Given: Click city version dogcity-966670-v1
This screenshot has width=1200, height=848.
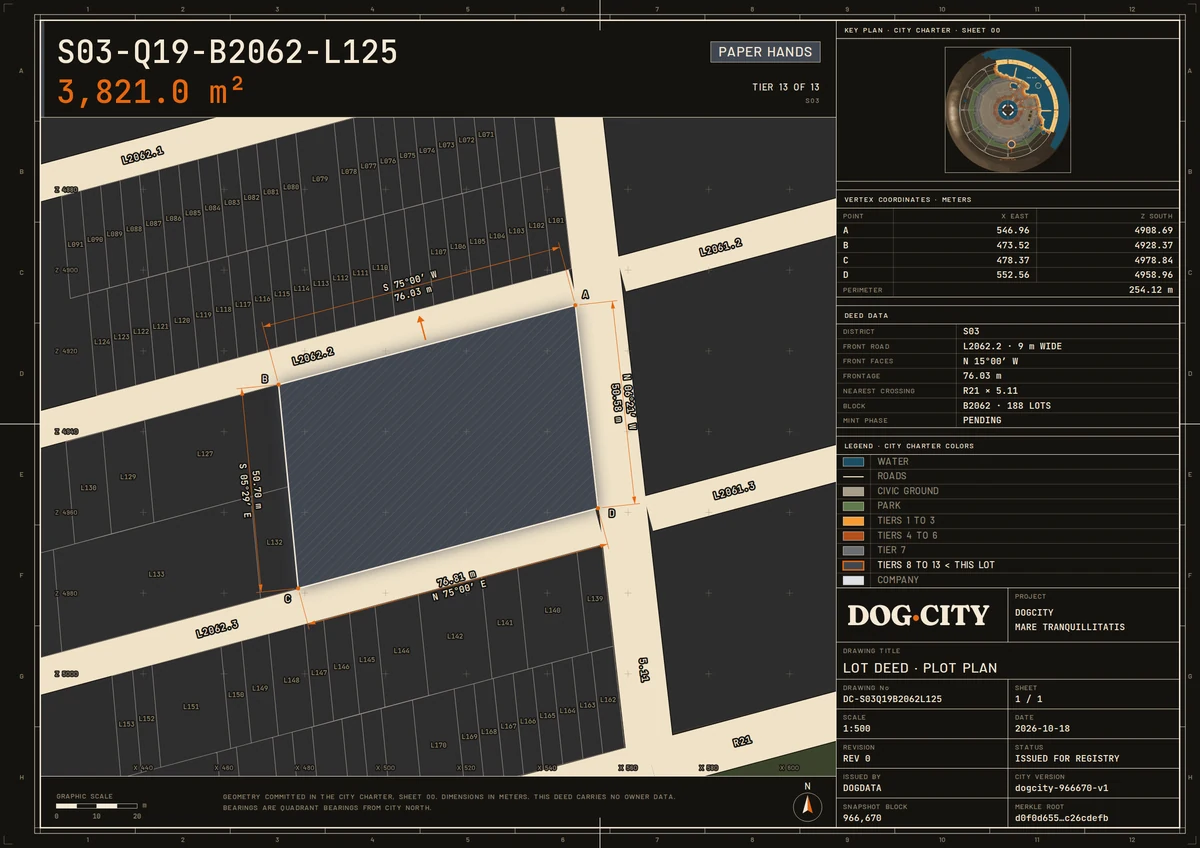Looking at the screenshot, I should 1062,788.
